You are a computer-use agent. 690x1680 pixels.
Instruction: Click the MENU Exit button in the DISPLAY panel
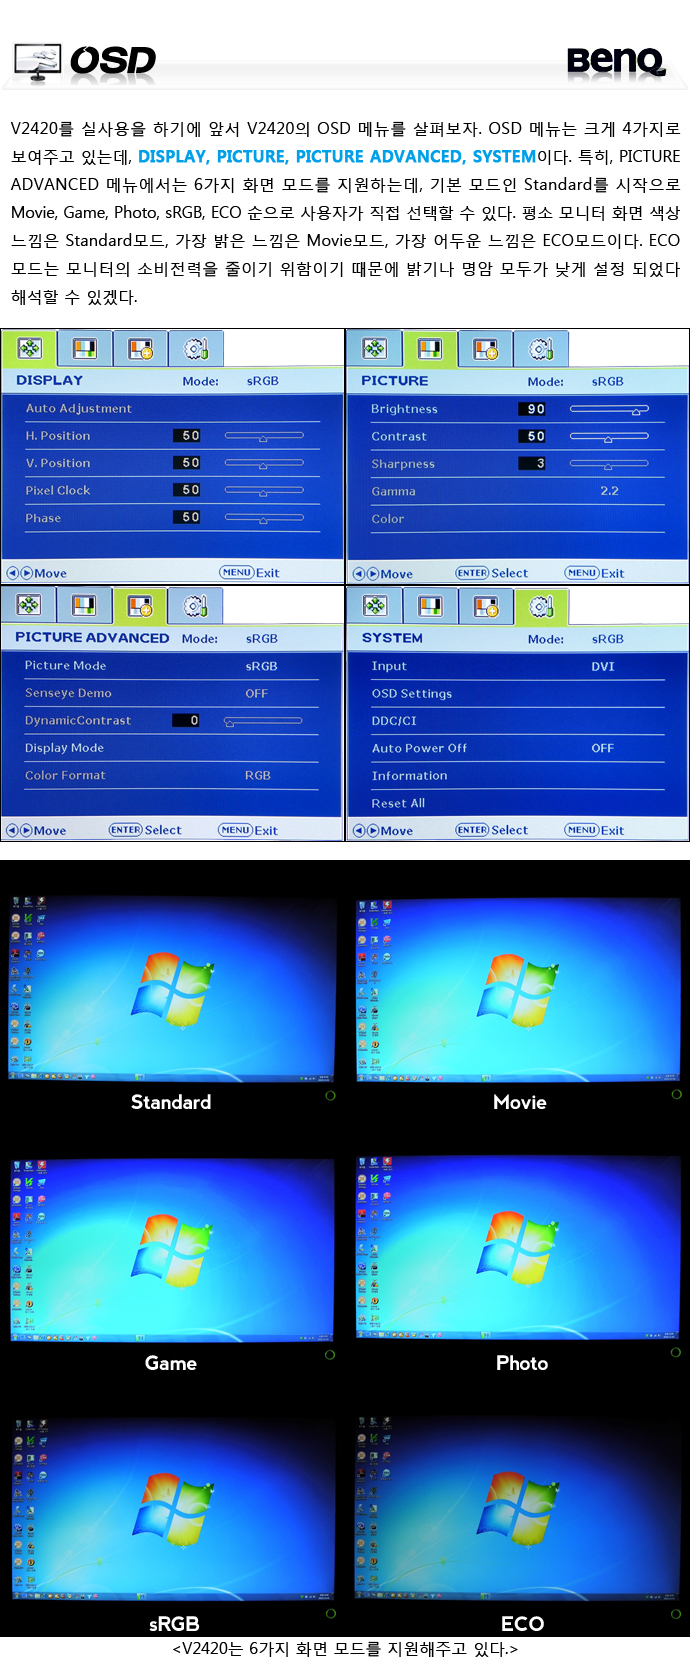tap(249, 573)
